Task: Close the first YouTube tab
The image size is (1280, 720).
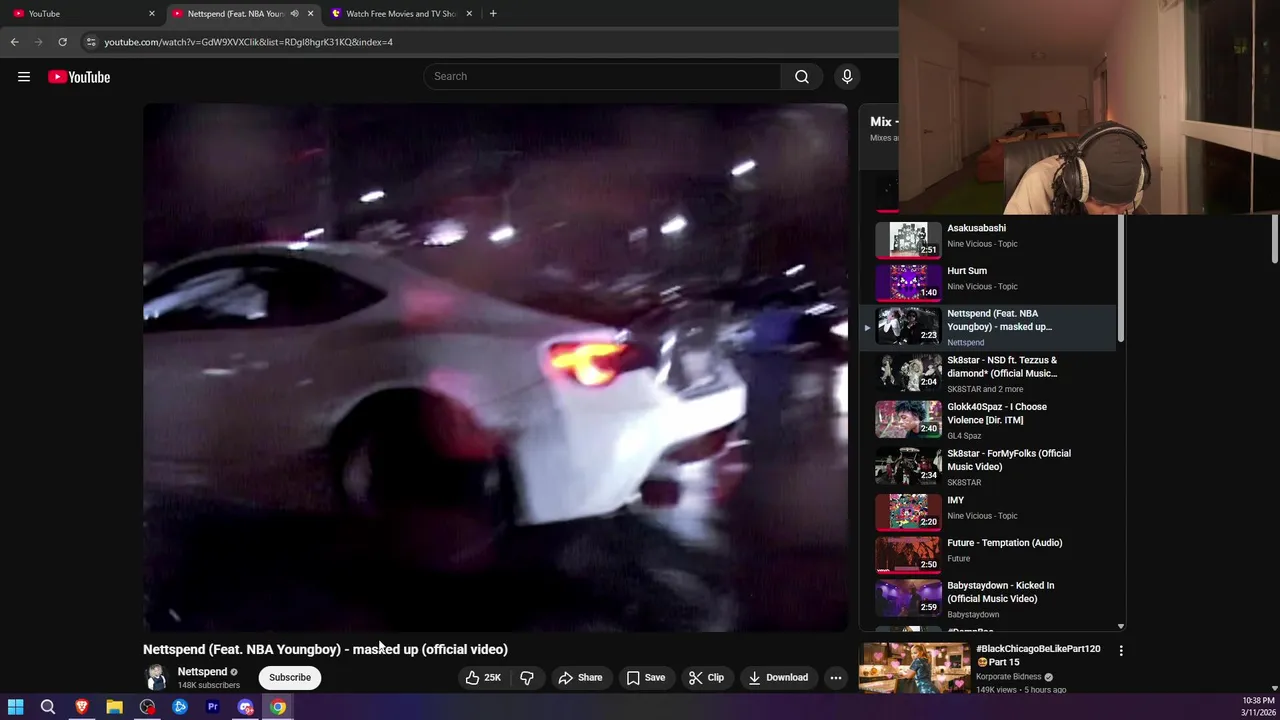Action: pyautogui.click(x=152, y=13)
